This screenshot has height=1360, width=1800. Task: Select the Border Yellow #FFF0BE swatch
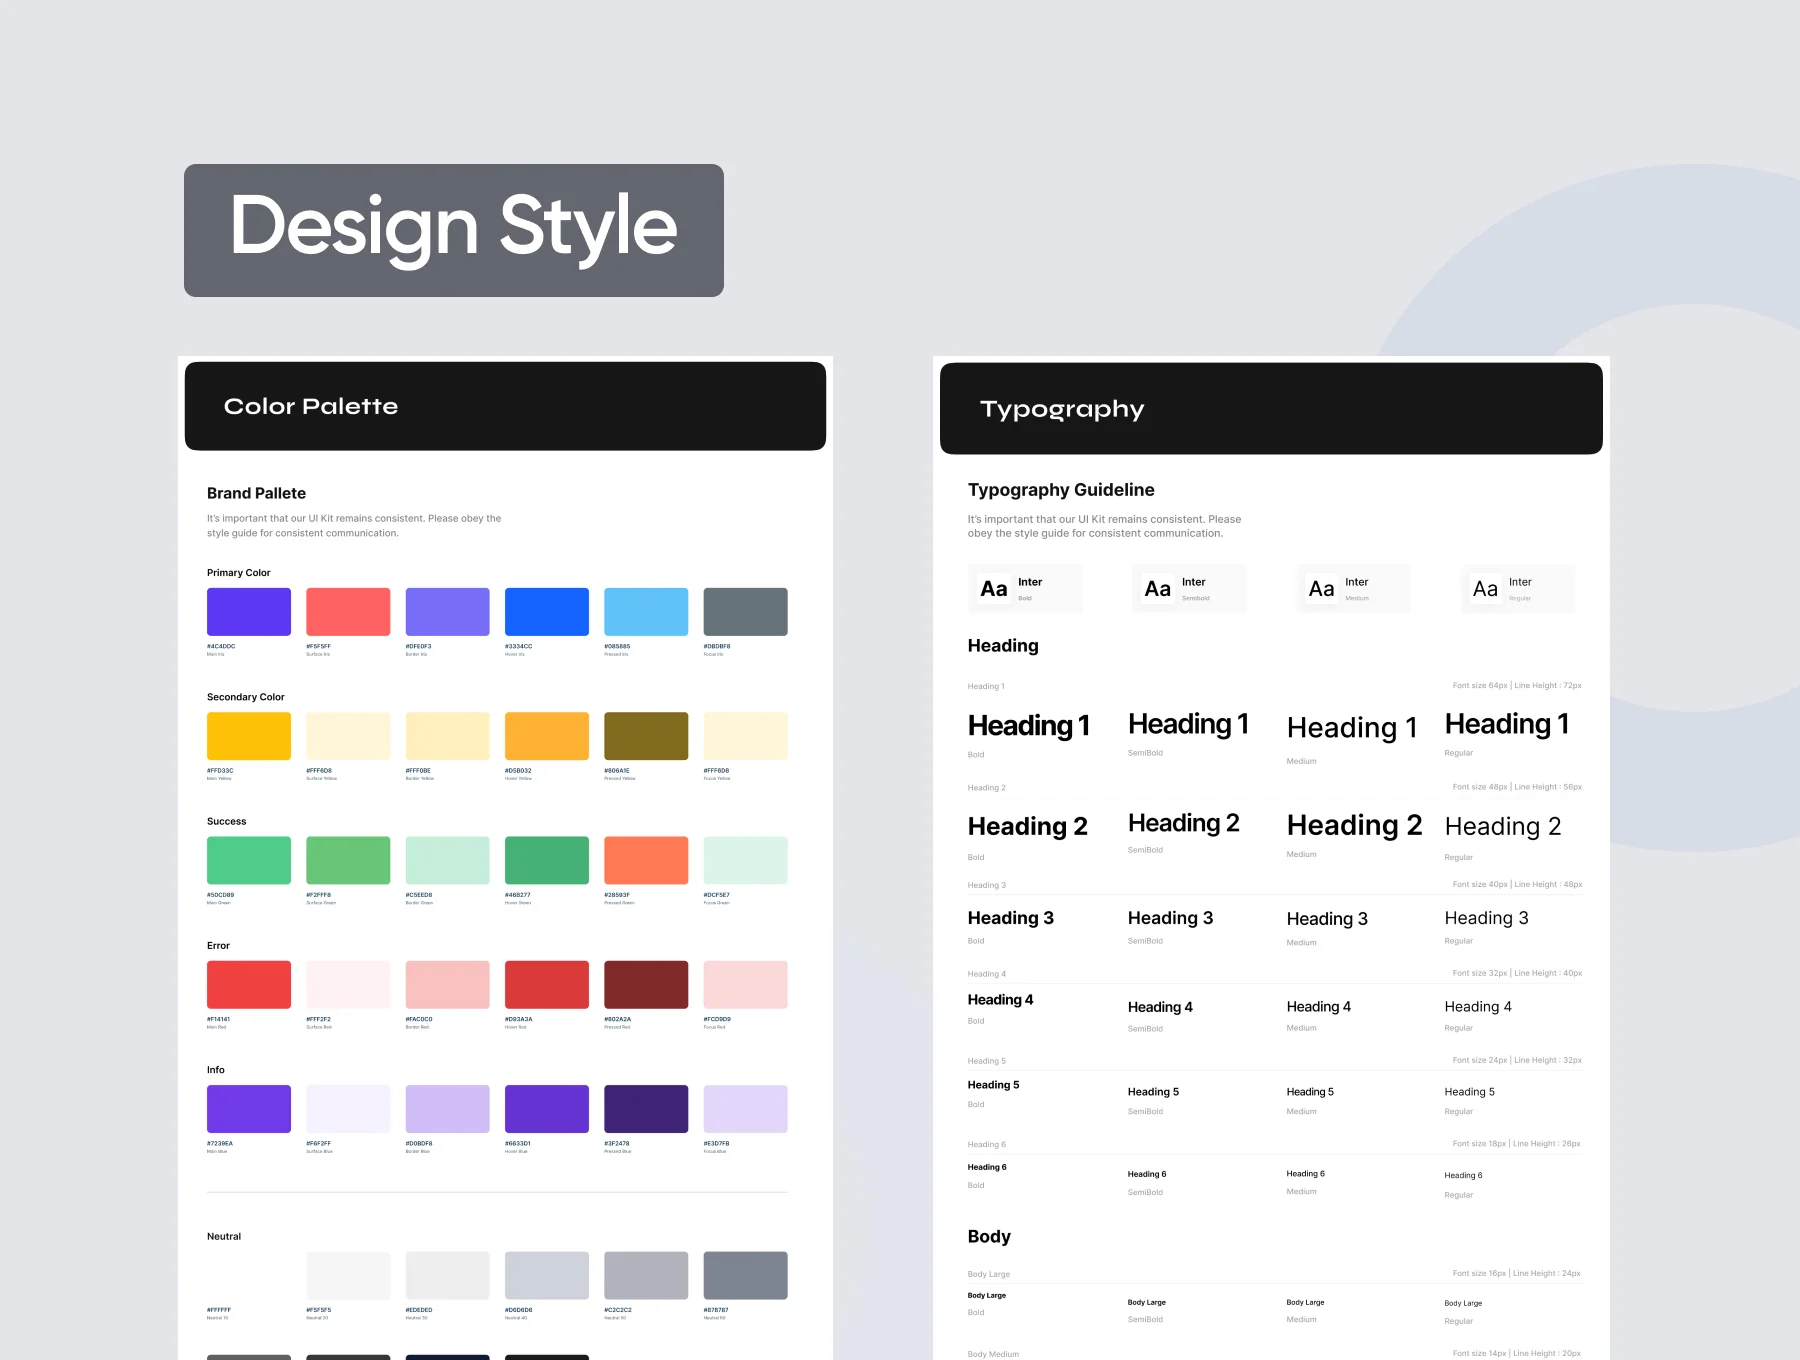[x=447, y=736]
